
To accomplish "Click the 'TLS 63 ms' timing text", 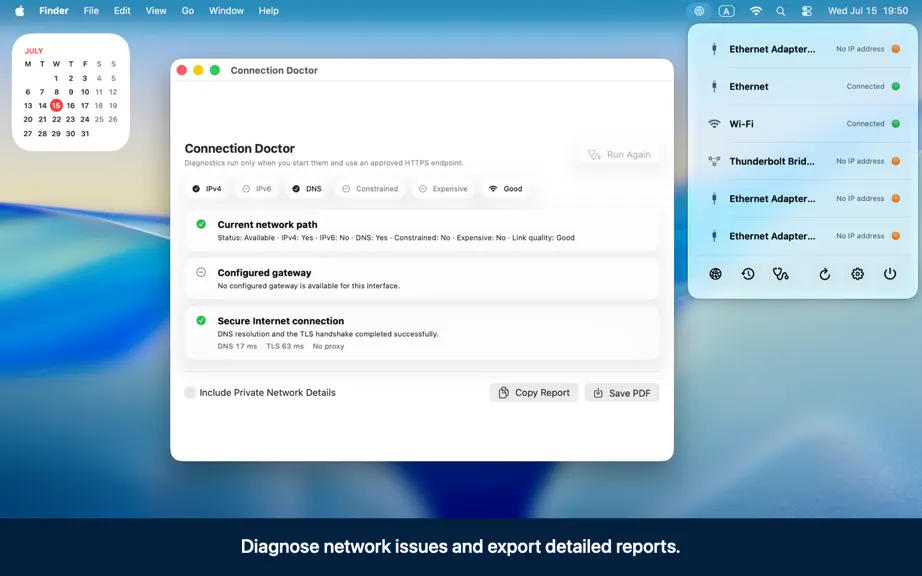I will pos(285,346).
